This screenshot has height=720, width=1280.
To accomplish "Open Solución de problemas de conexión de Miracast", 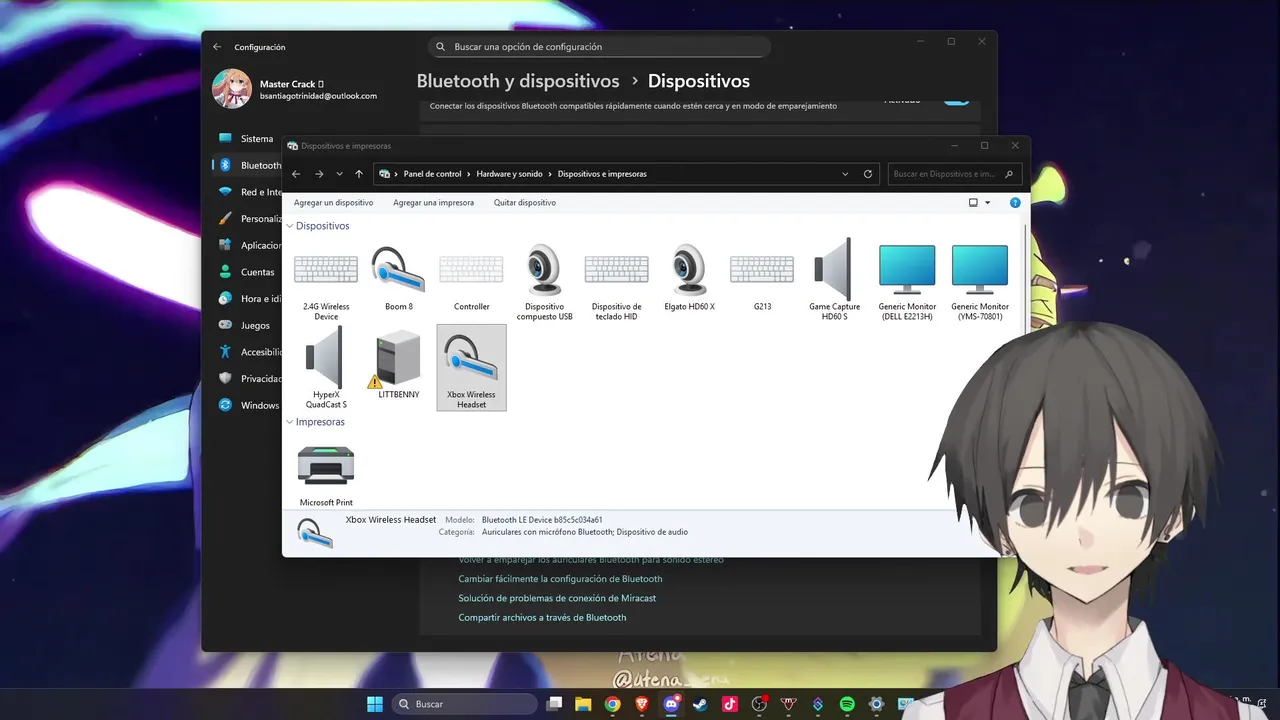I will pos(557,598).
